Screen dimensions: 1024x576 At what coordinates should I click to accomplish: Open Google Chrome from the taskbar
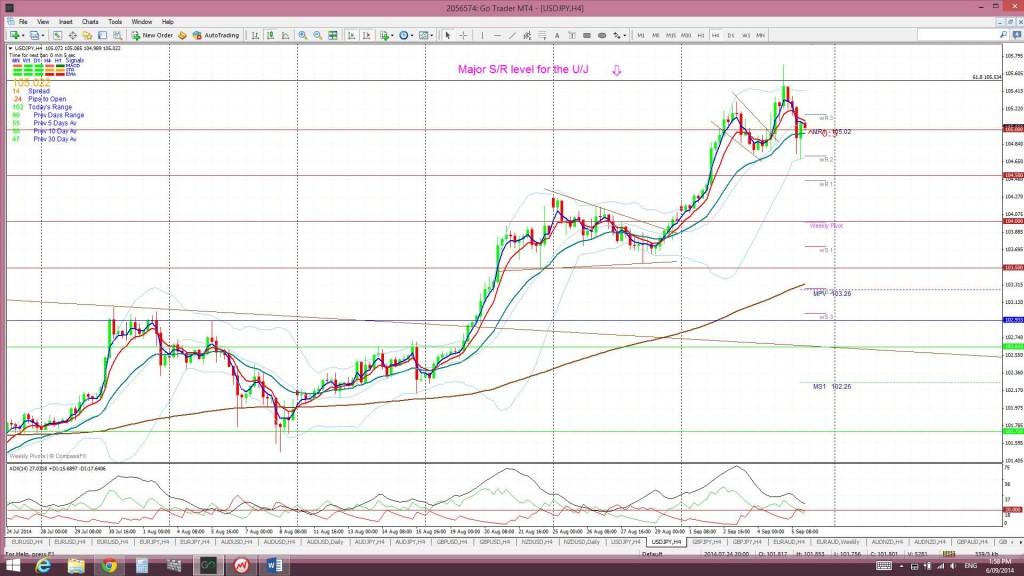108,565
